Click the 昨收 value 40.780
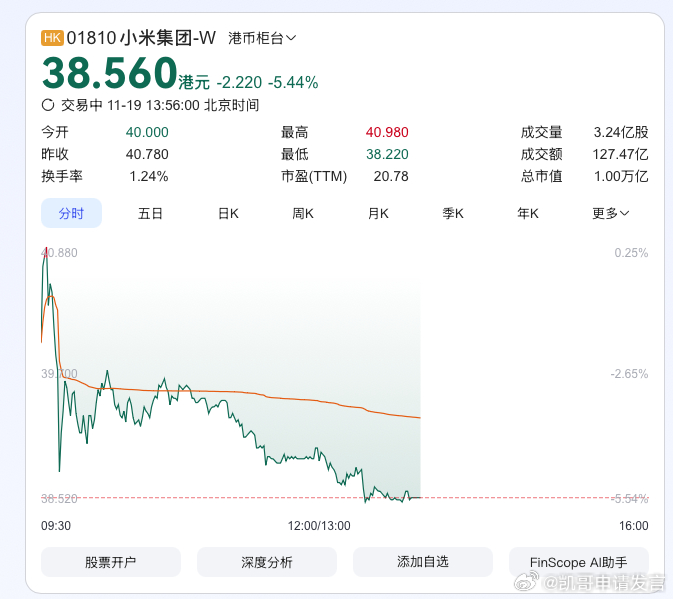Screen dimensions: 673x599 (x=147, y=154)
